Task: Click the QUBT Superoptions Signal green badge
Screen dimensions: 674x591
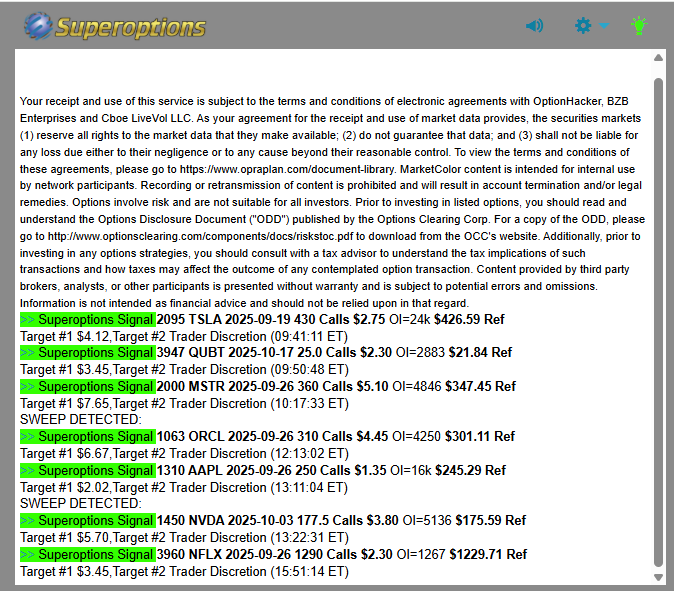Action: (x=87, y=352)
